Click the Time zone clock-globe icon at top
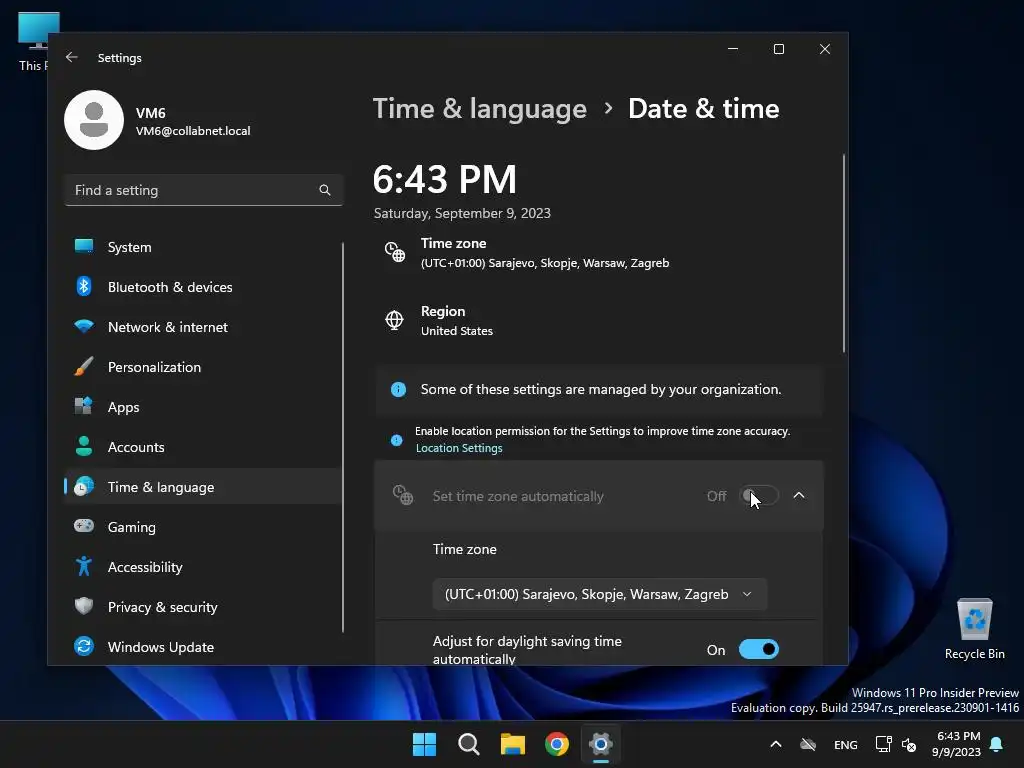The width and height of the screenshot is (1024, 768). tap(394, 252)
